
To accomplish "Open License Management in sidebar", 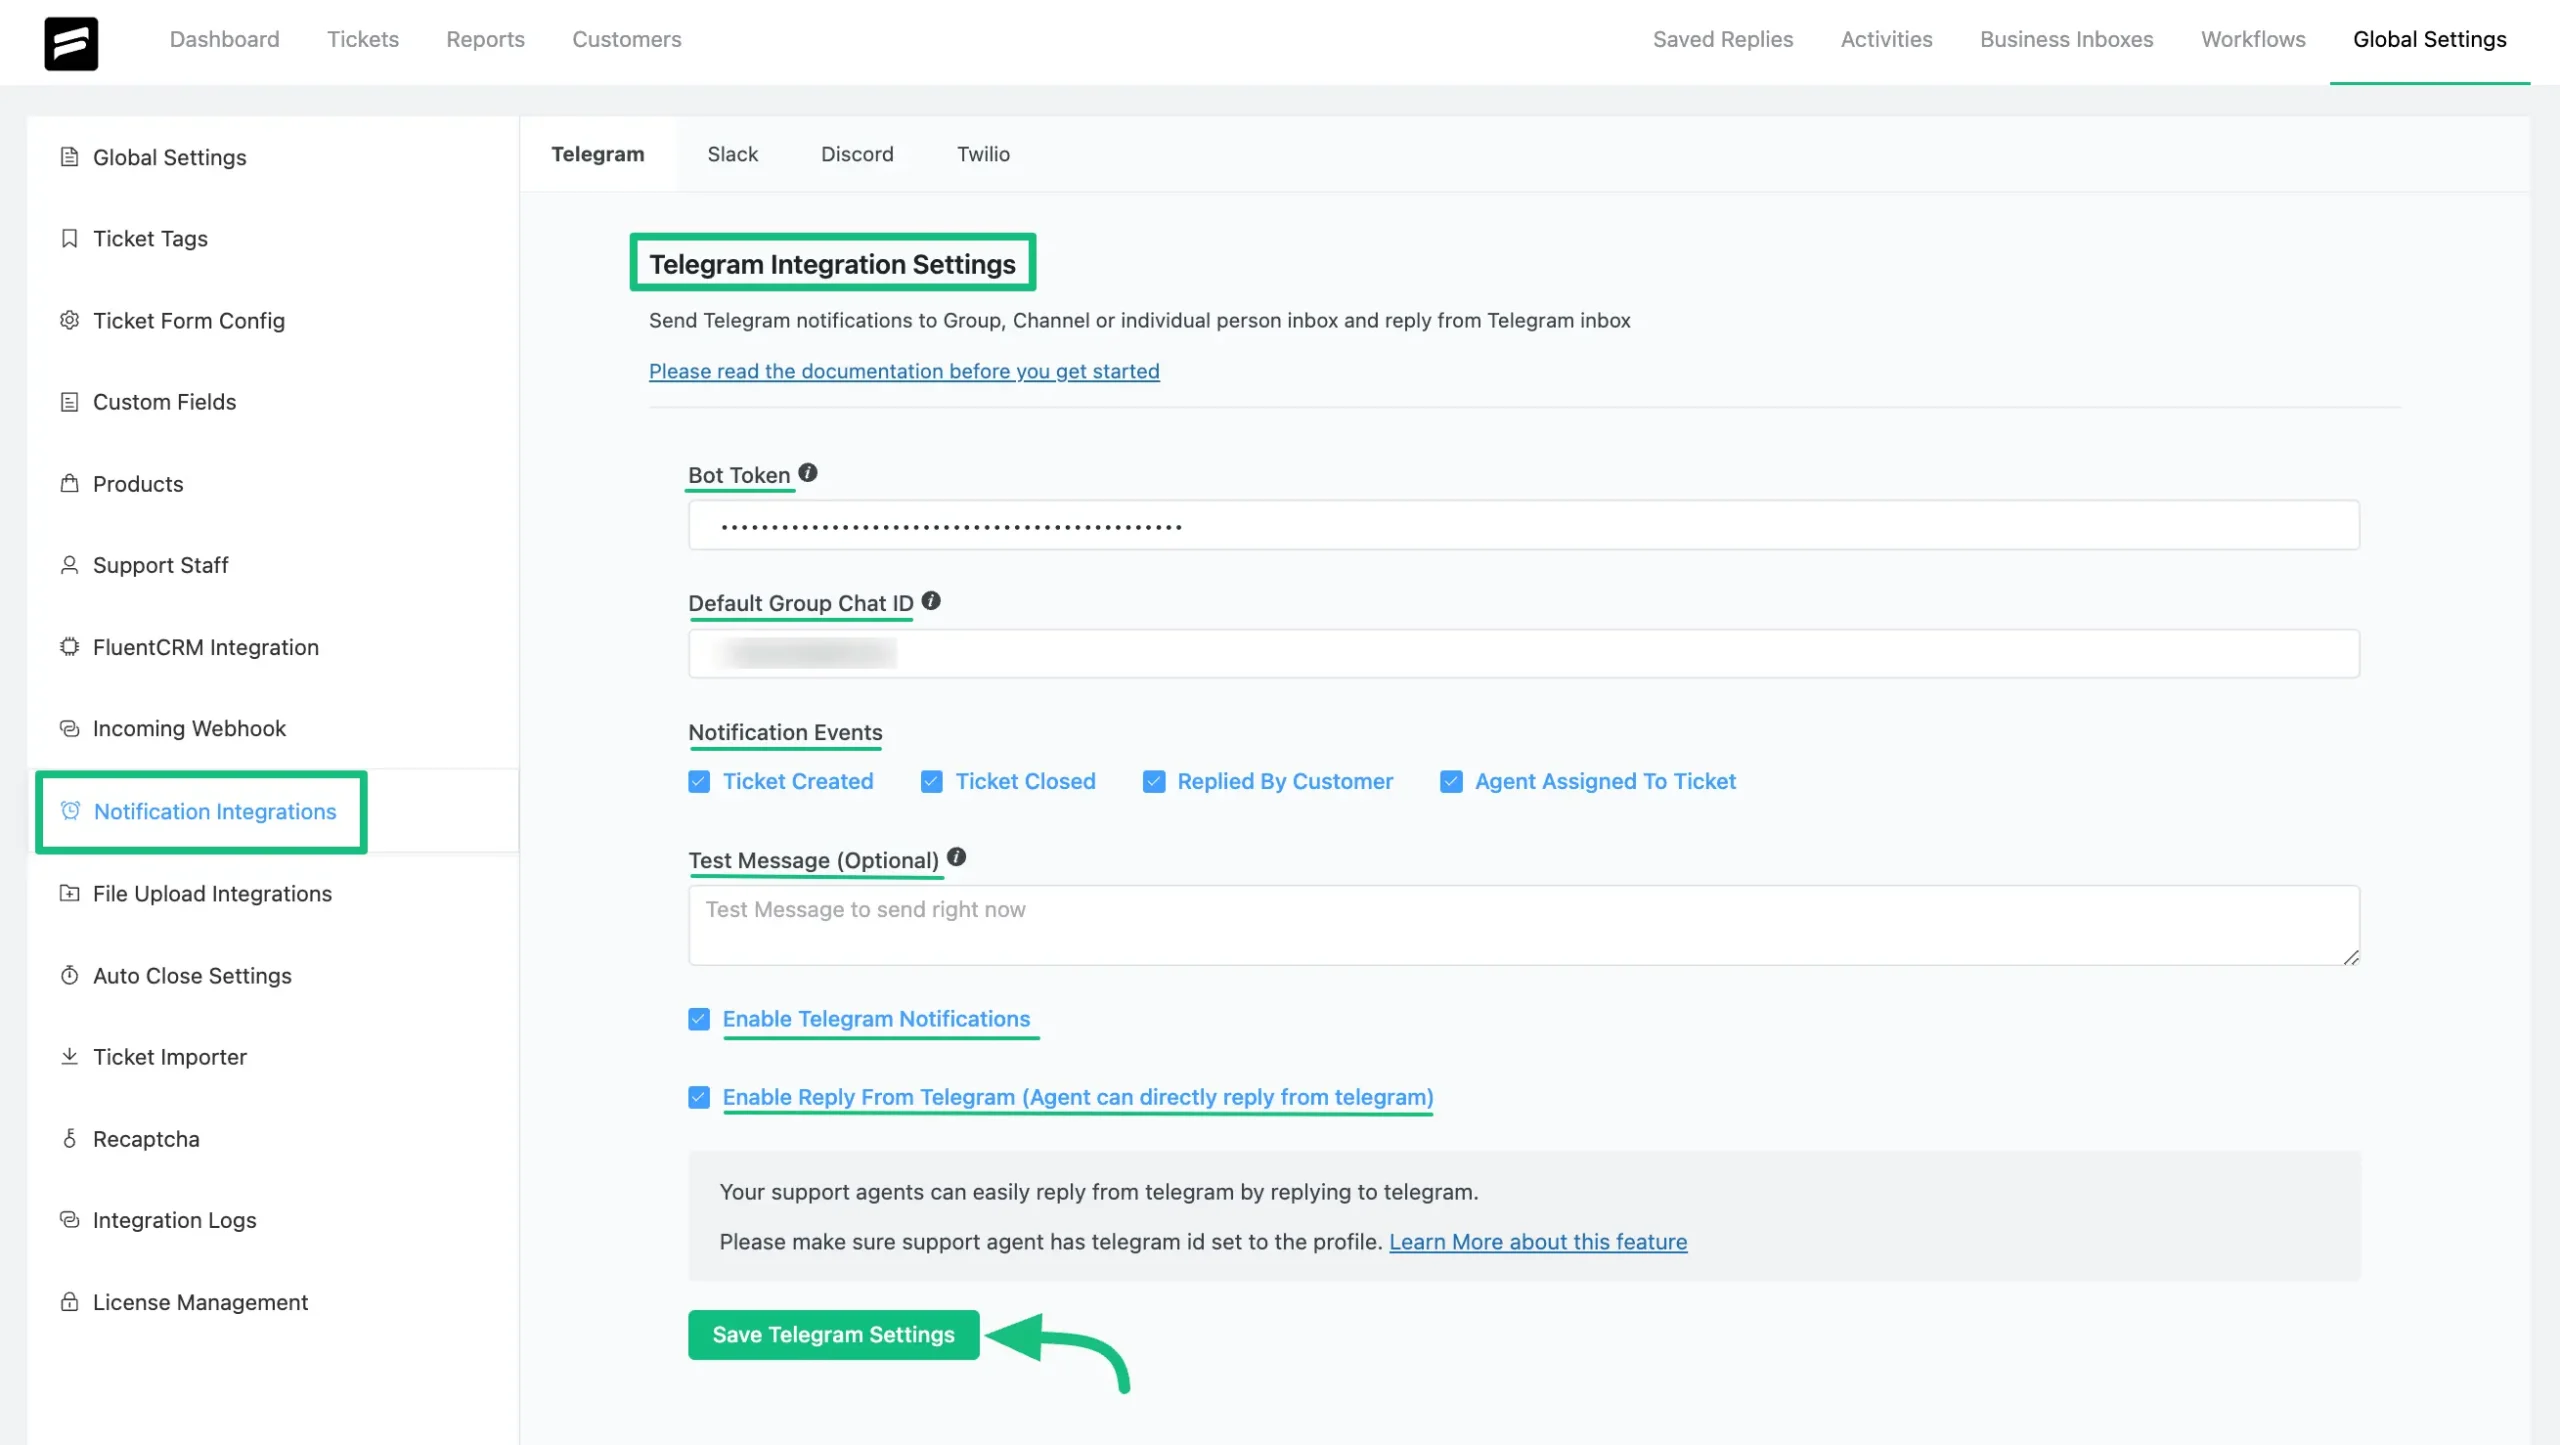I will pos(200,1302).
